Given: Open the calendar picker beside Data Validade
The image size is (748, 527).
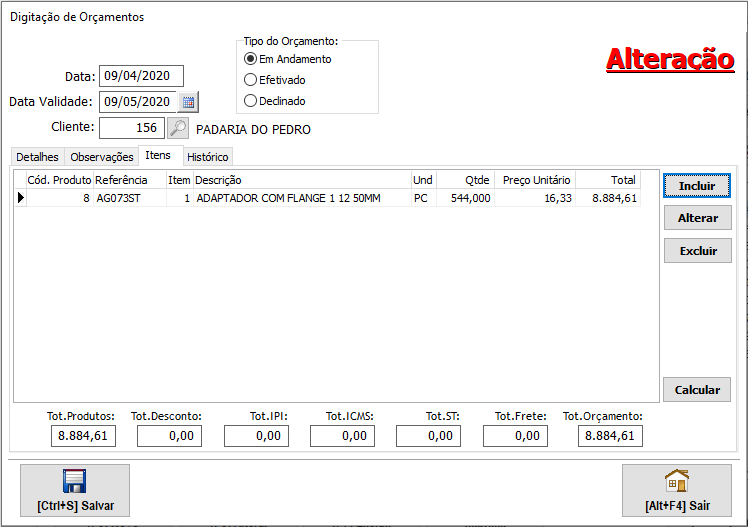Looking at the screenshot, I should coord(188,102).
